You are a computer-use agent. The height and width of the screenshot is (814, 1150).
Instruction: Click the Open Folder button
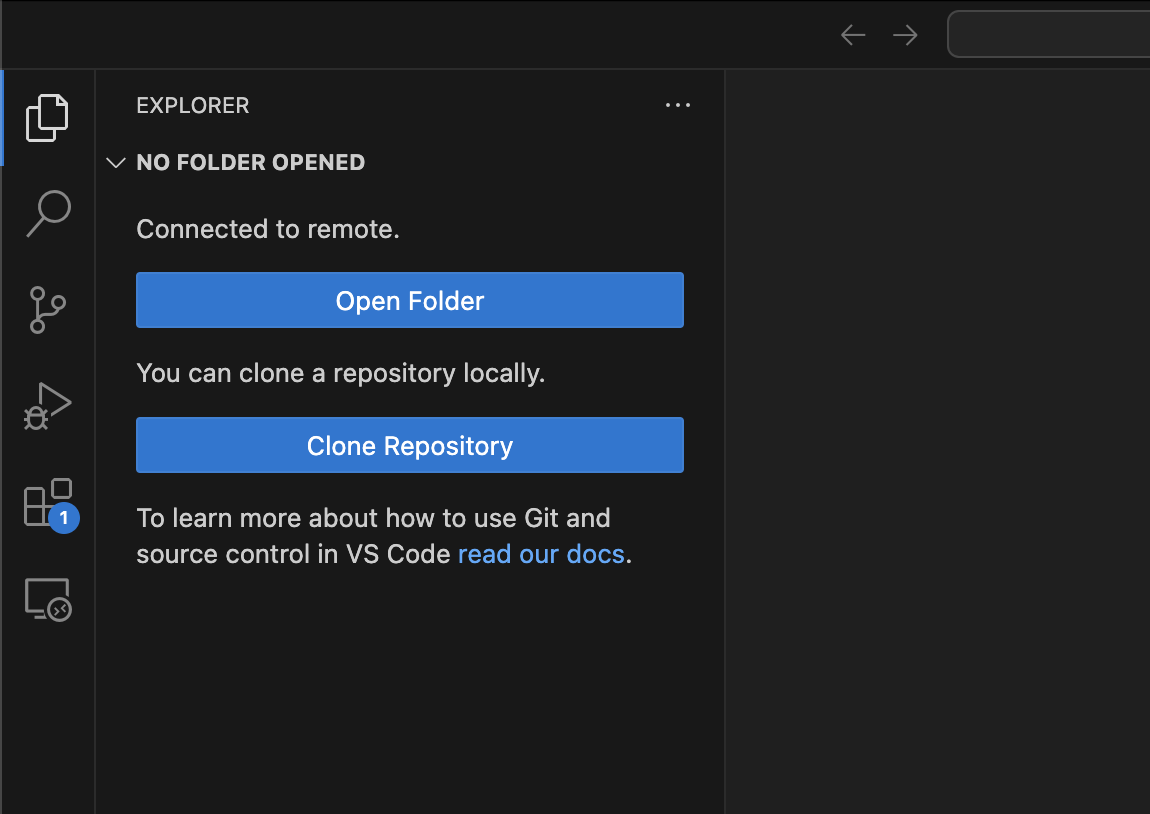[x=410, y=300]
